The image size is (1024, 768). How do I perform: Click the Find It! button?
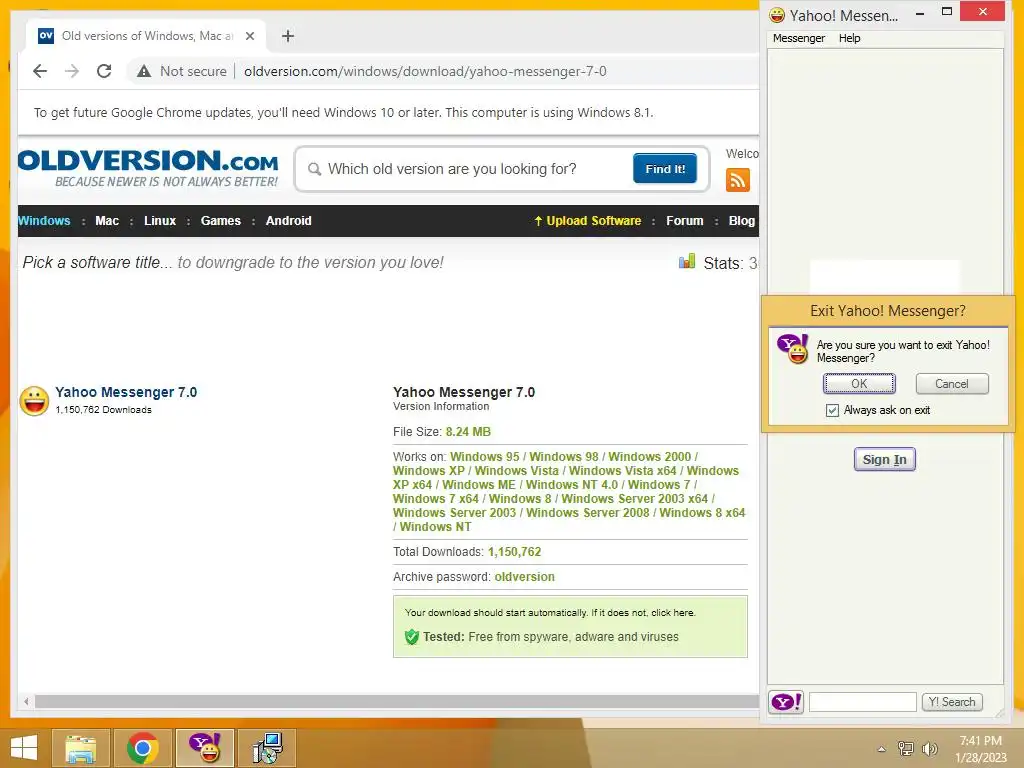coord(665,168)
